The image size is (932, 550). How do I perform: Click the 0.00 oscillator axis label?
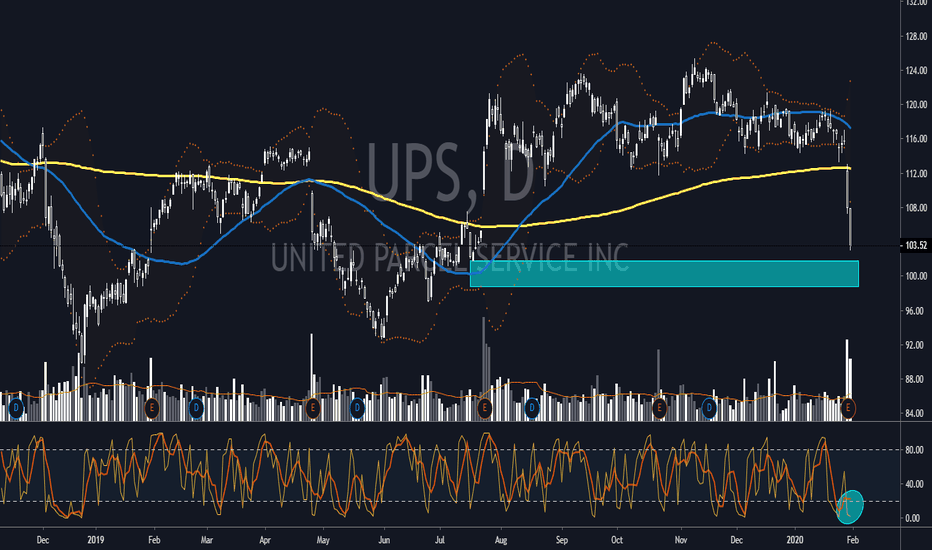(x=912, y=518)
